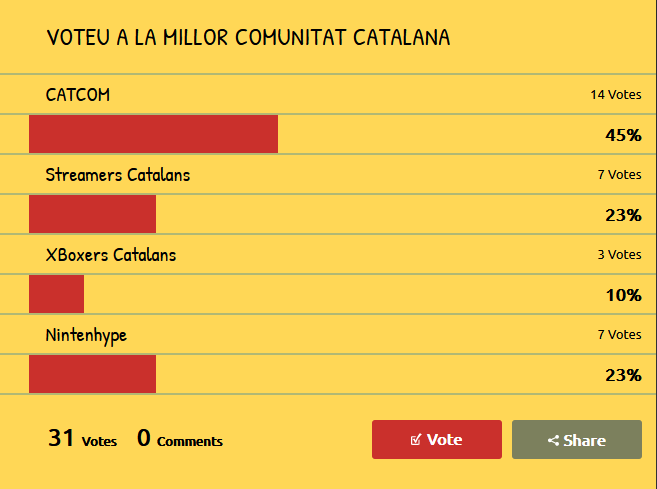Open the 0 Comments link

click(180, 438)
